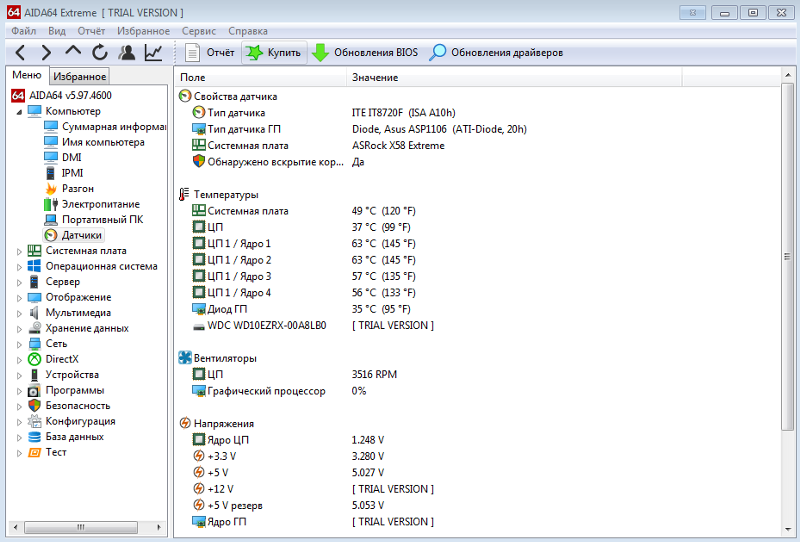Go back with the left arrow icon
Image resolution: width=800 pixels, height=542 pixels.
click(x=20, y=52)
